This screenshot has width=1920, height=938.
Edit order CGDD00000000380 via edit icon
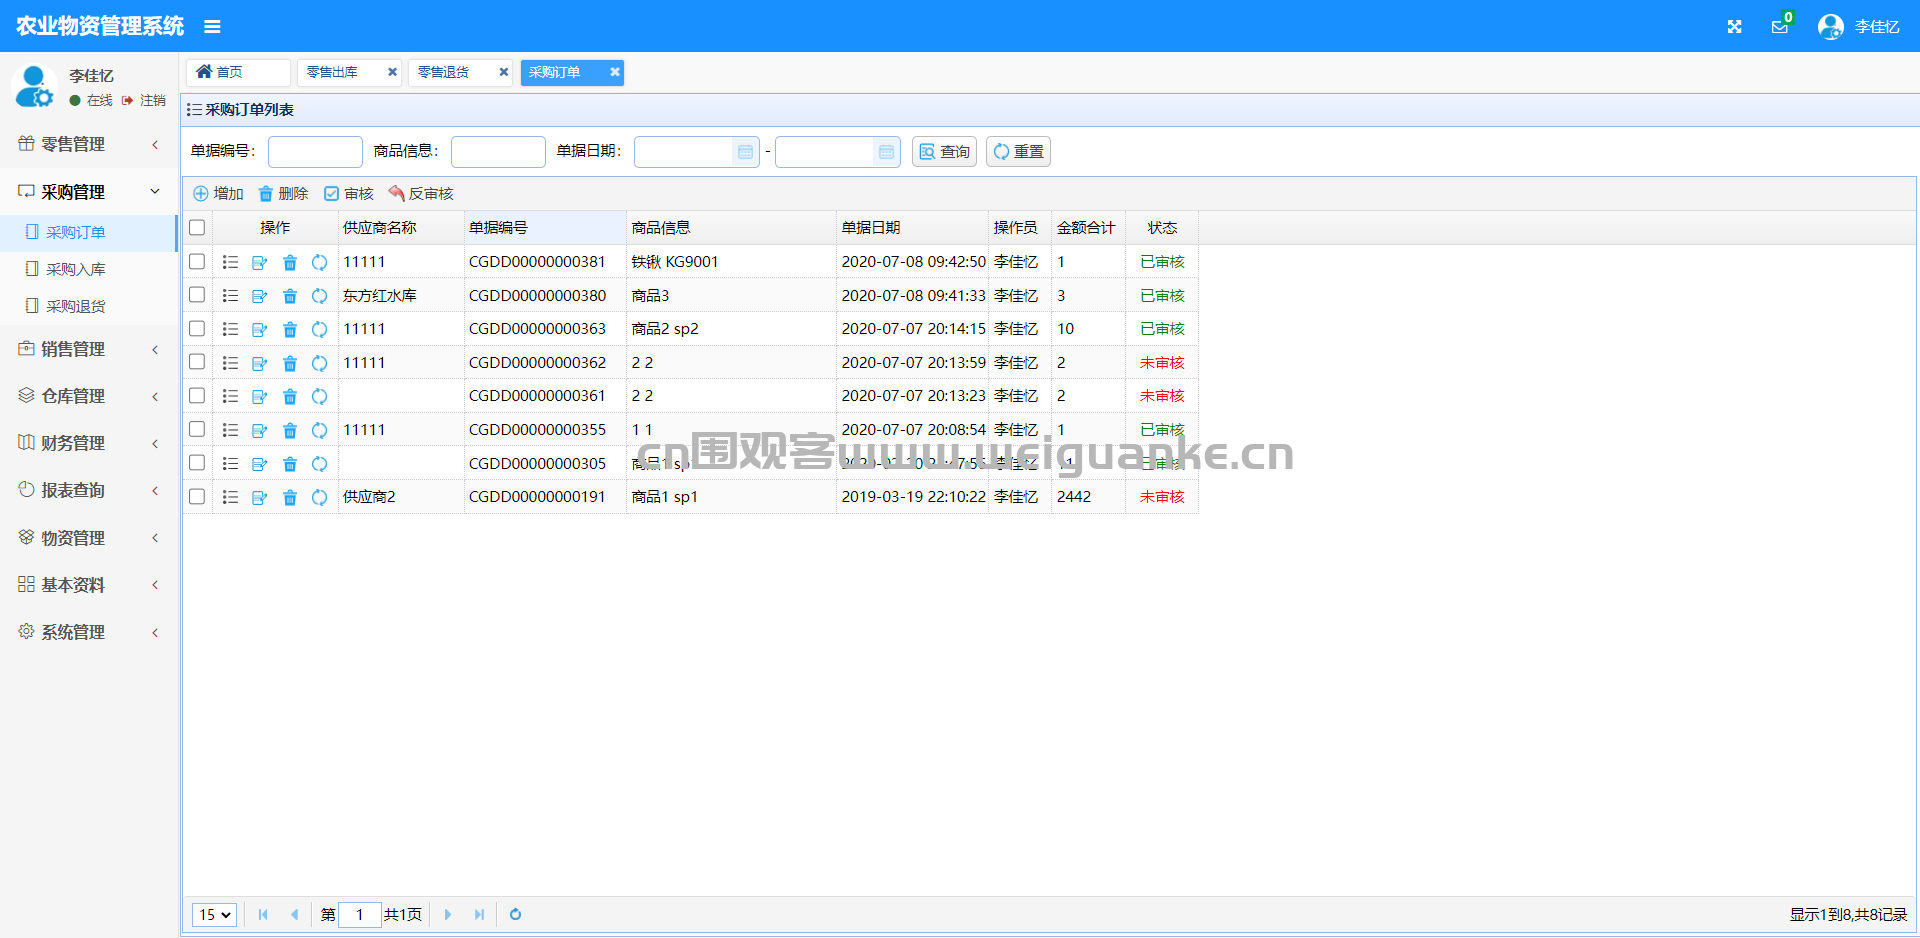260,296
